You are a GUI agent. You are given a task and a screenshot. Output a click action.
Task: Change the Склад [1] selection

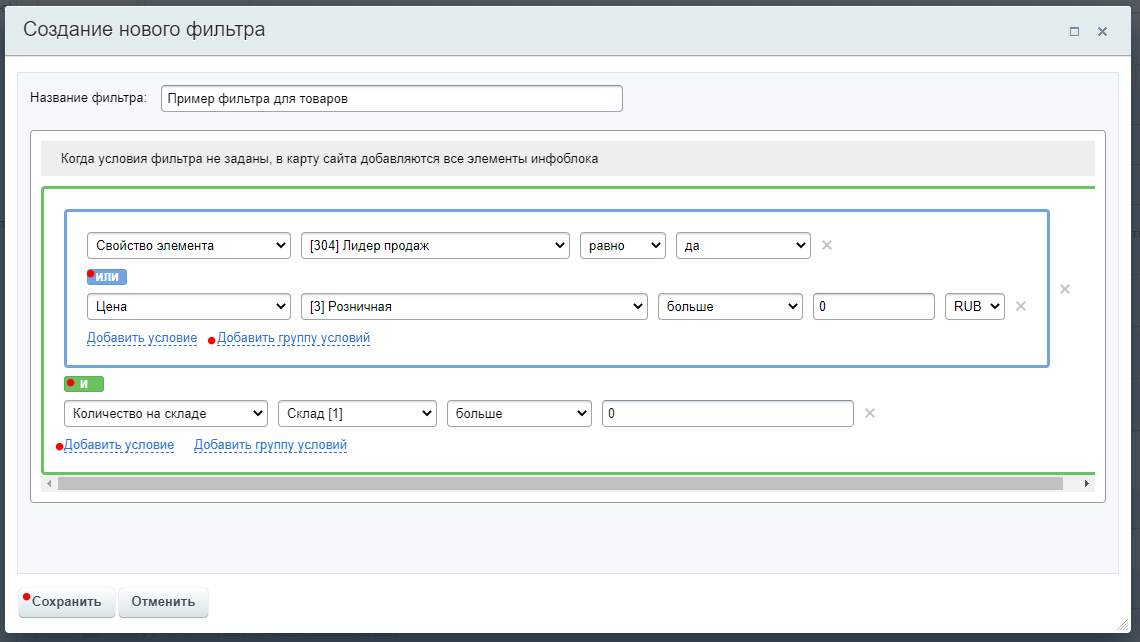tap(357, 413)
